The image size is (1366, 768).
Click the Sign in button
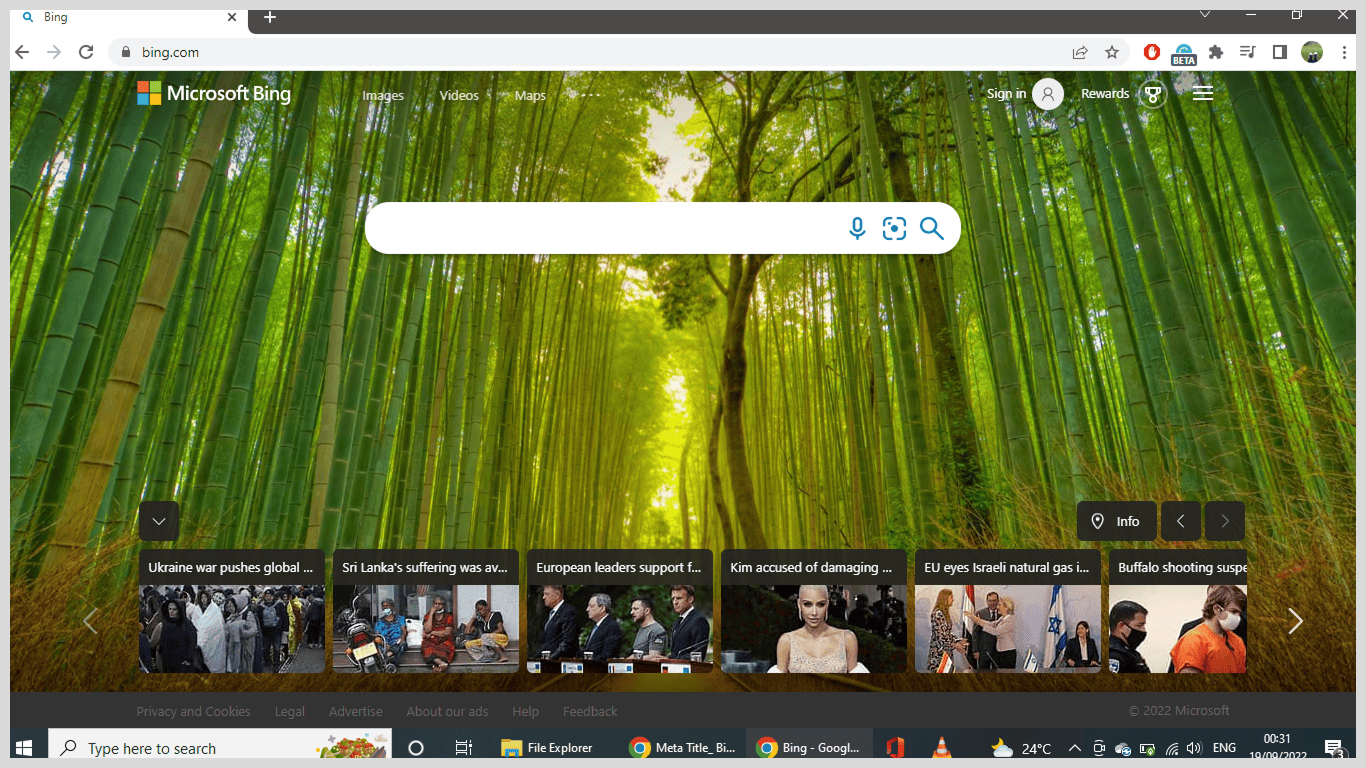coord(1007,93)
